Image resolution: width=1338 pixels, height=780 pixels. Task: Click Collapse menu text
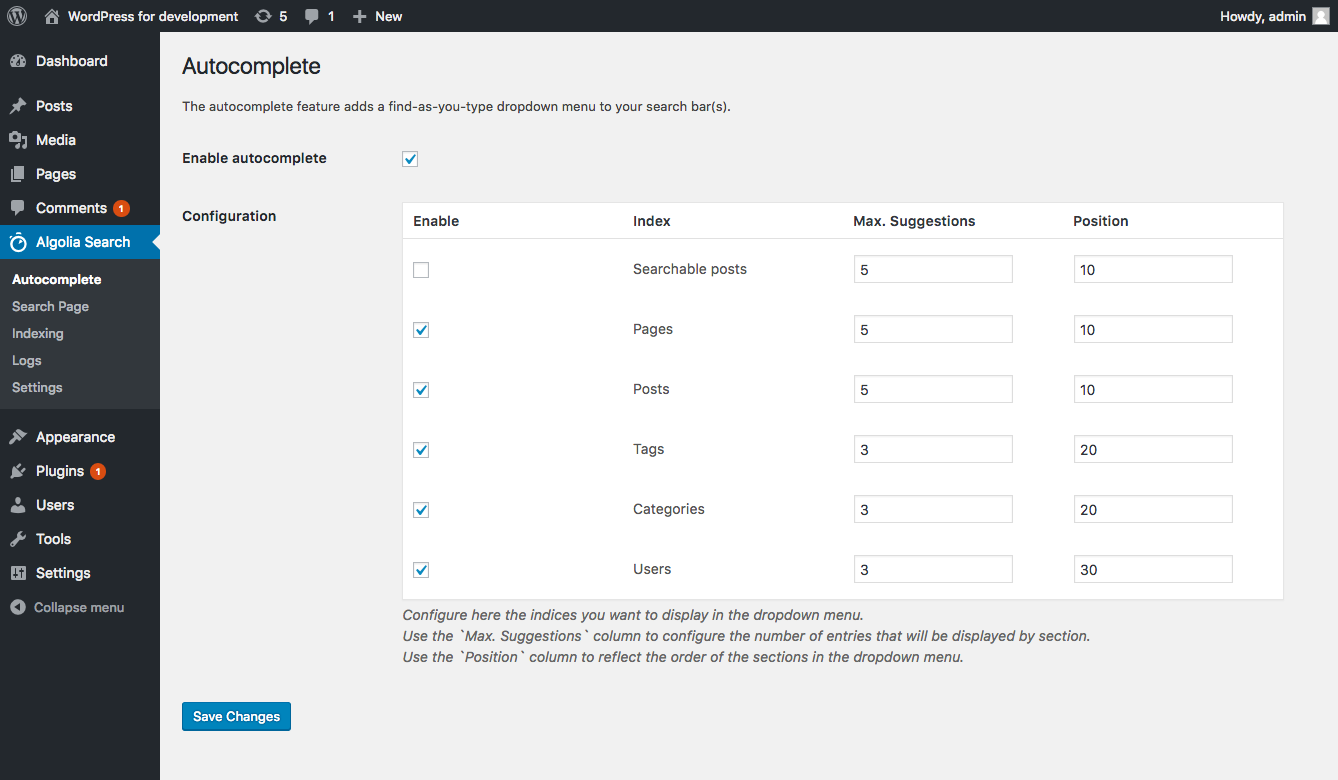(x=79, y=607)
